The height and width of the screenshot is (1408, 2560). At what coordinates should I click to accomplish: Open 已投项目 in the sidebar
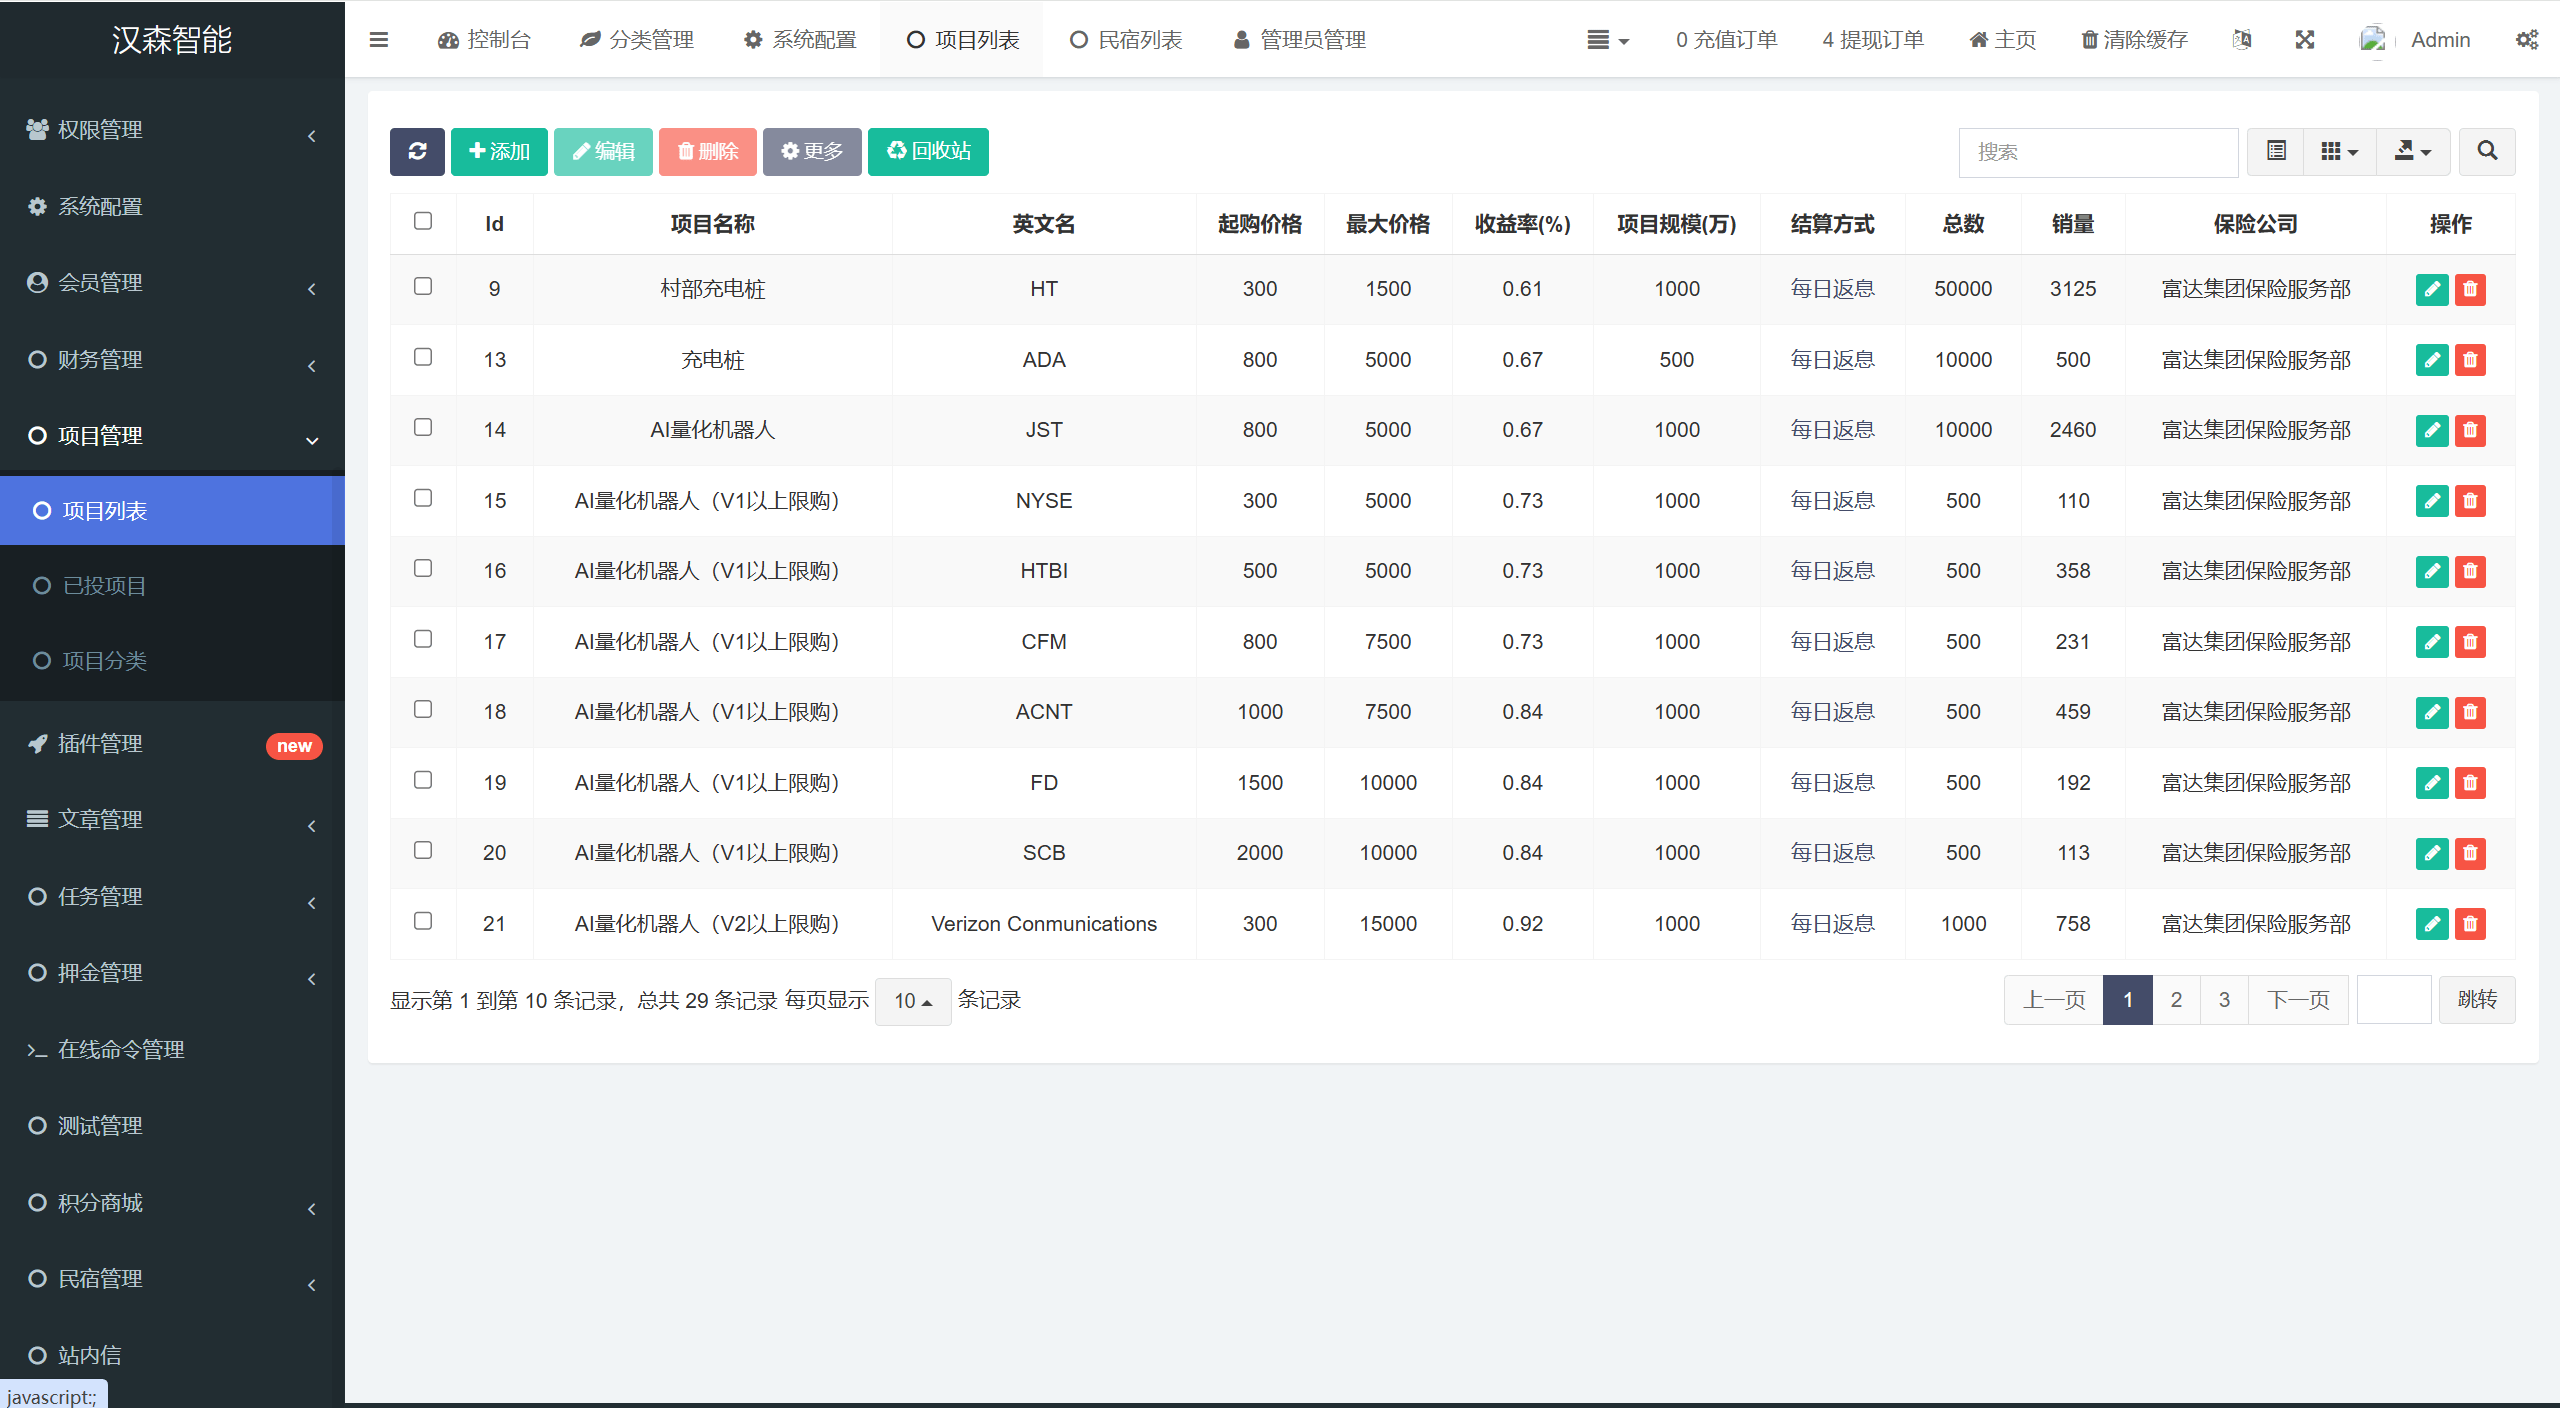point(104,586)
